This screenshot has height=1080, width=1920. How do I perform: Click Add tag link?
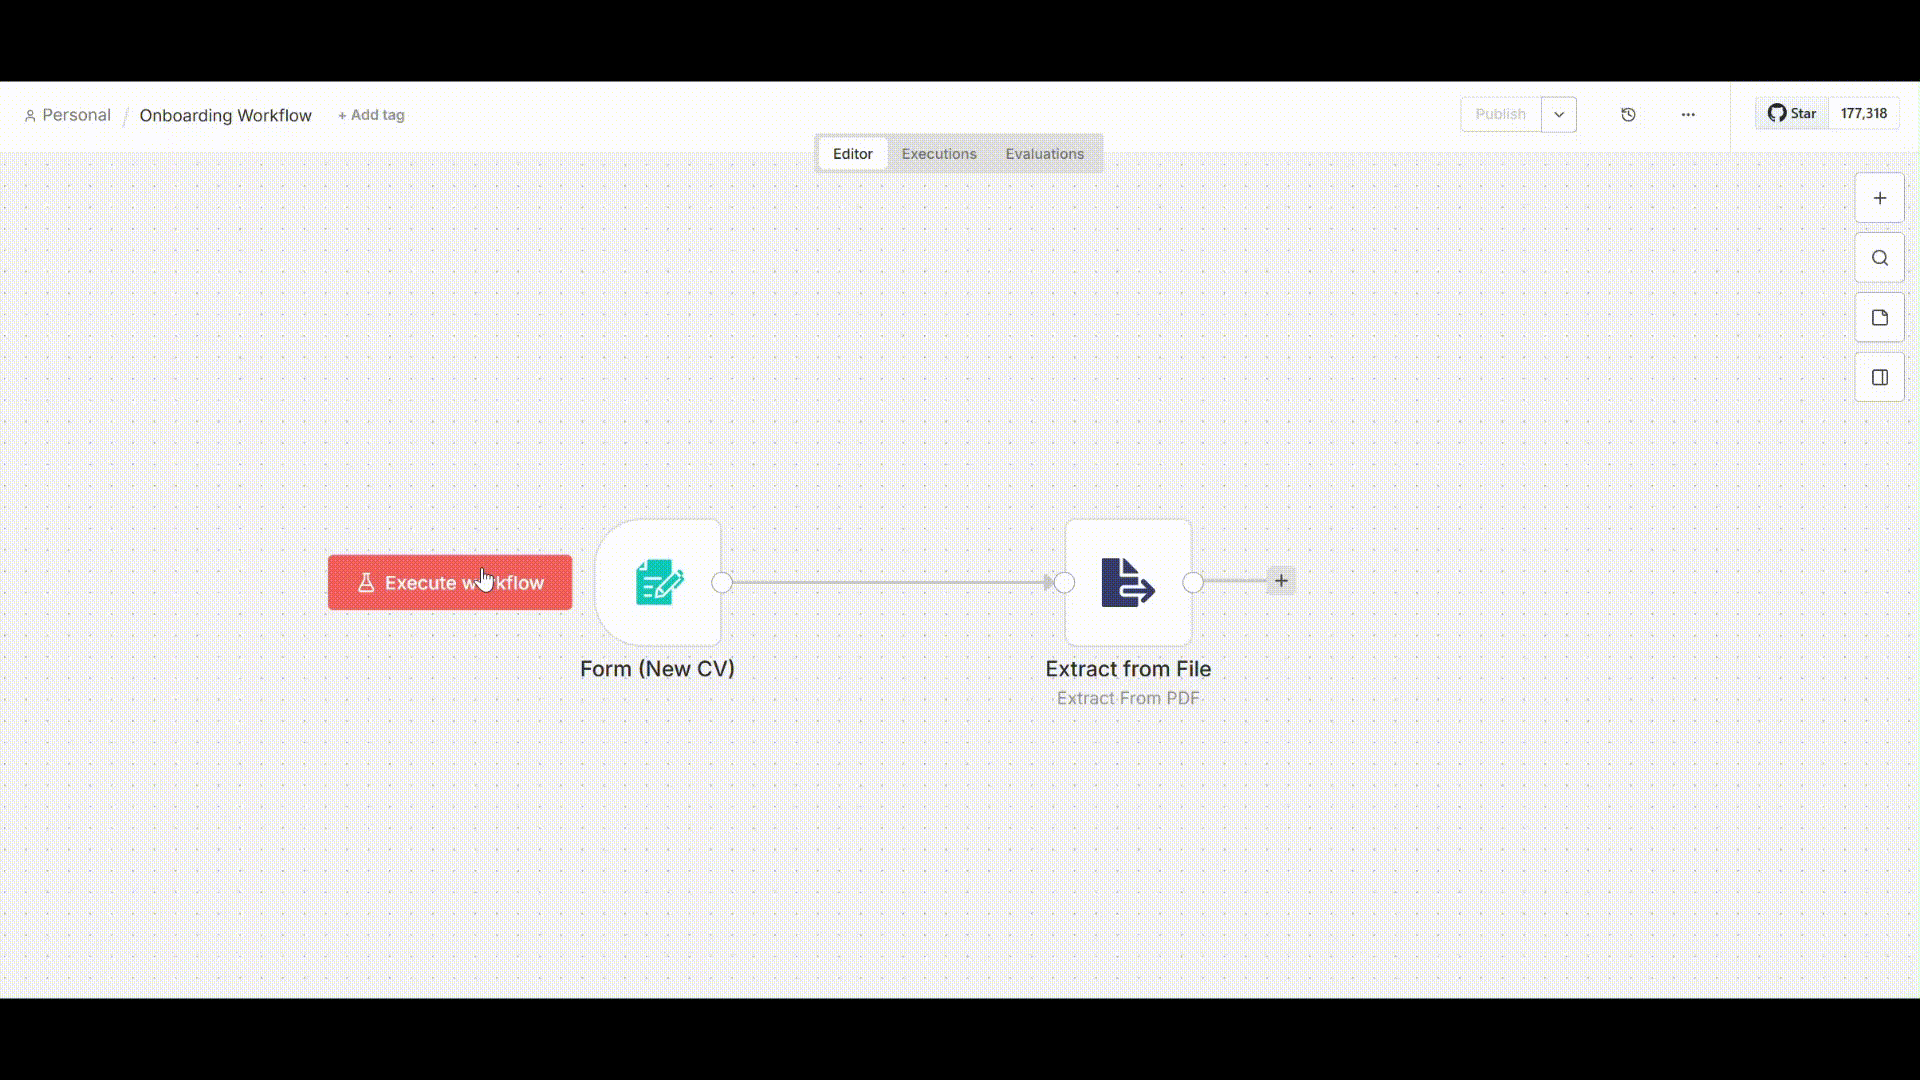371,115
